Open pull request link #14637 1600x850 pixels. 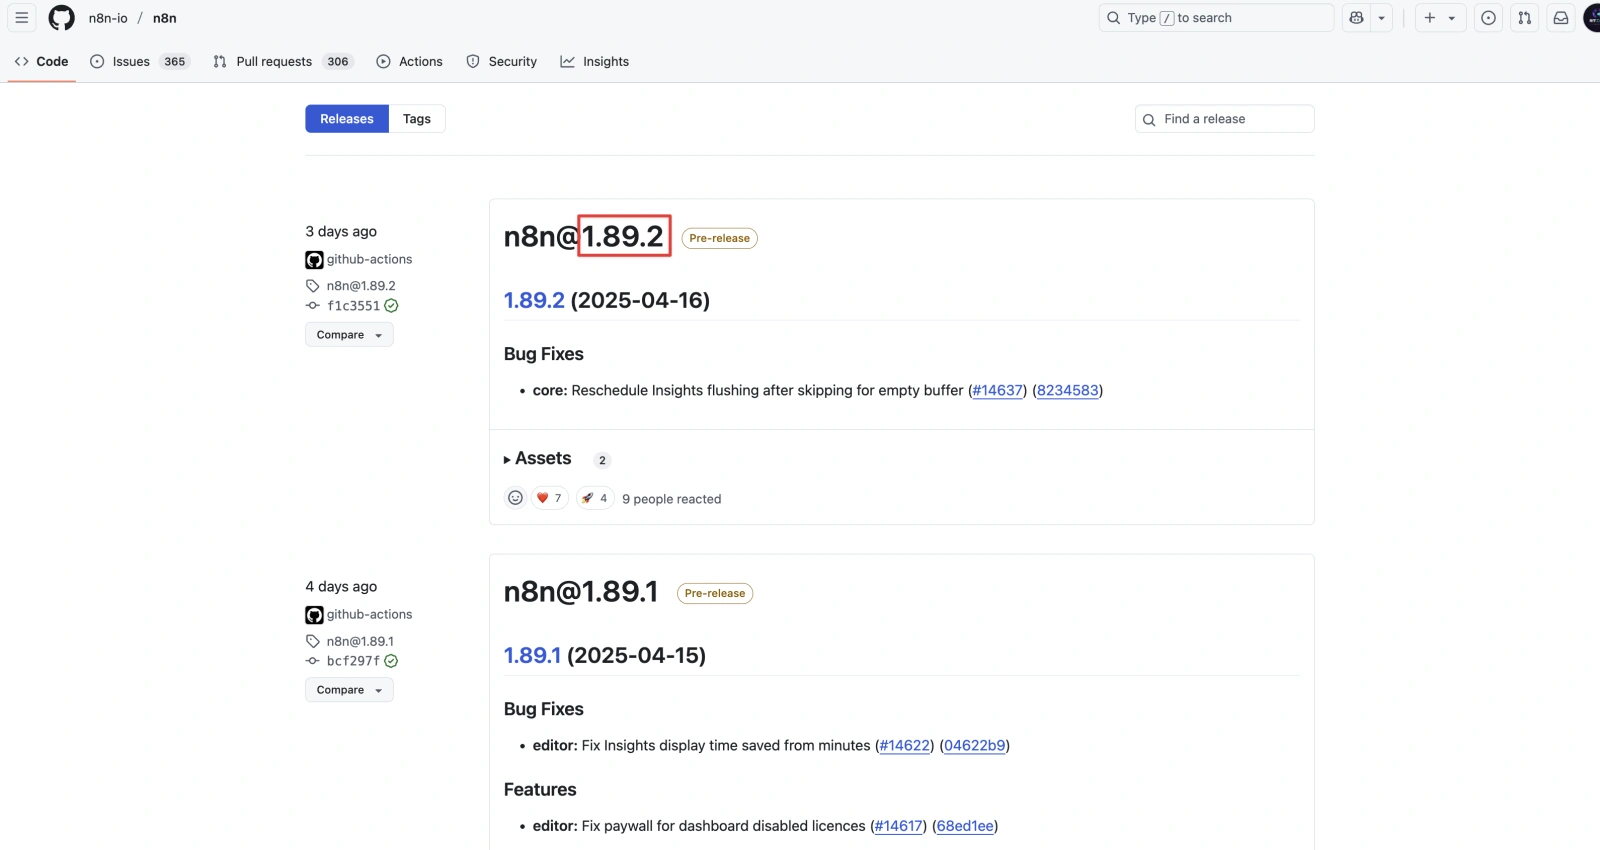[997, 391]
